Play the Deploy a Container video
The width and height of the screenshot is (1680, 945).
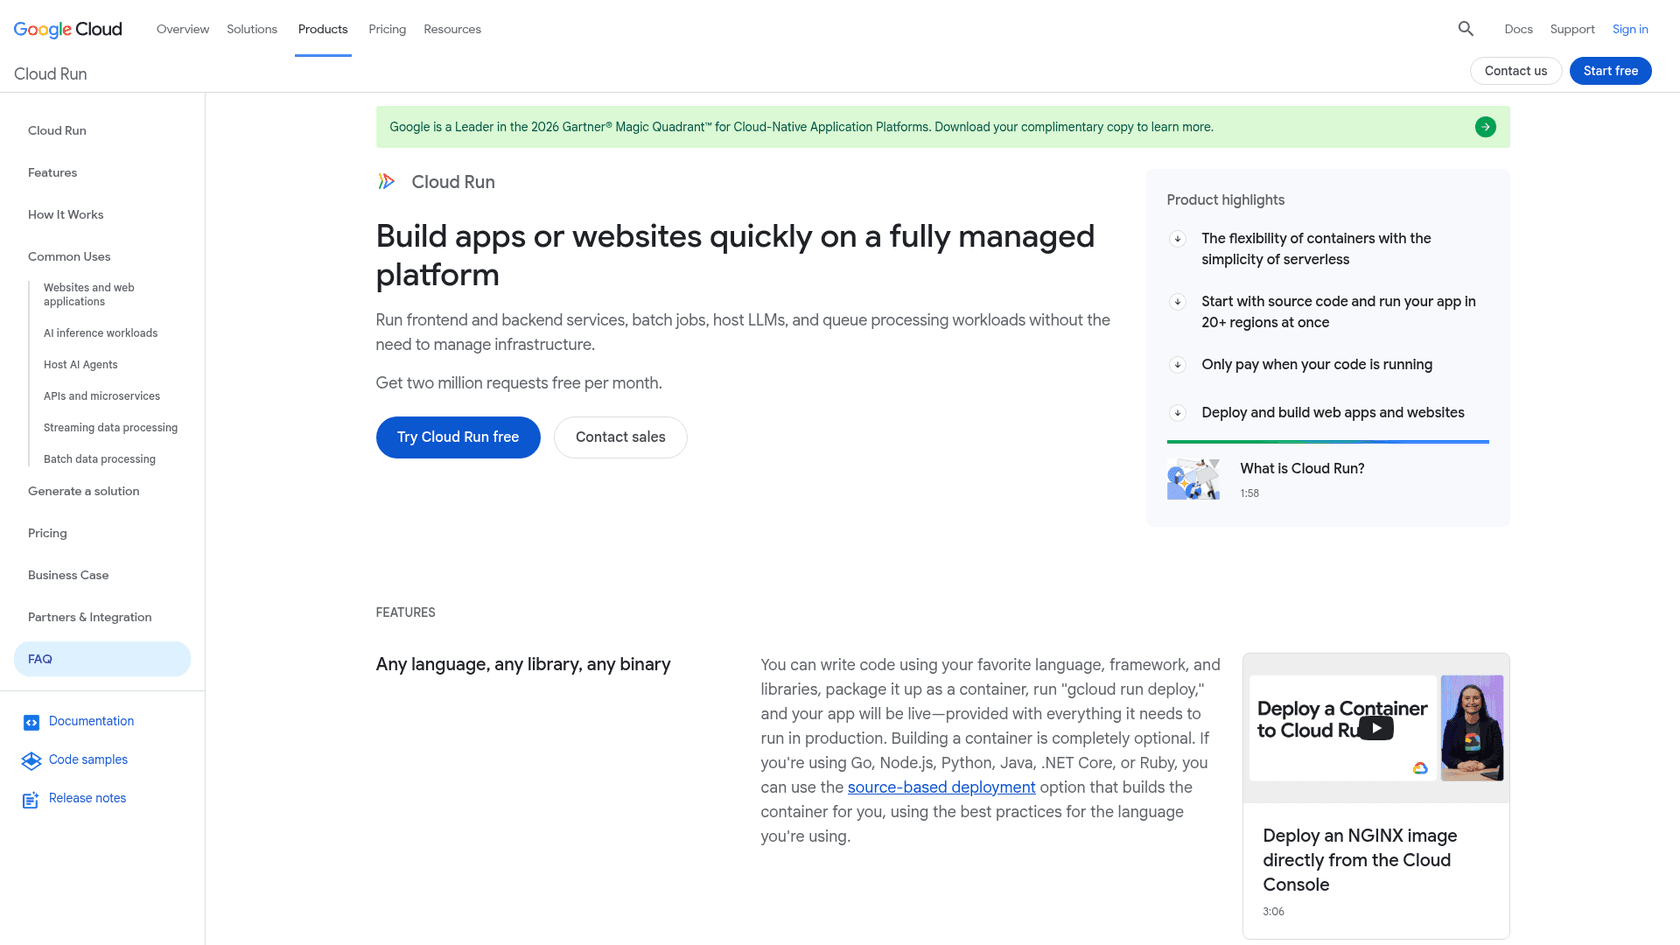click(x=1376, y=728)
